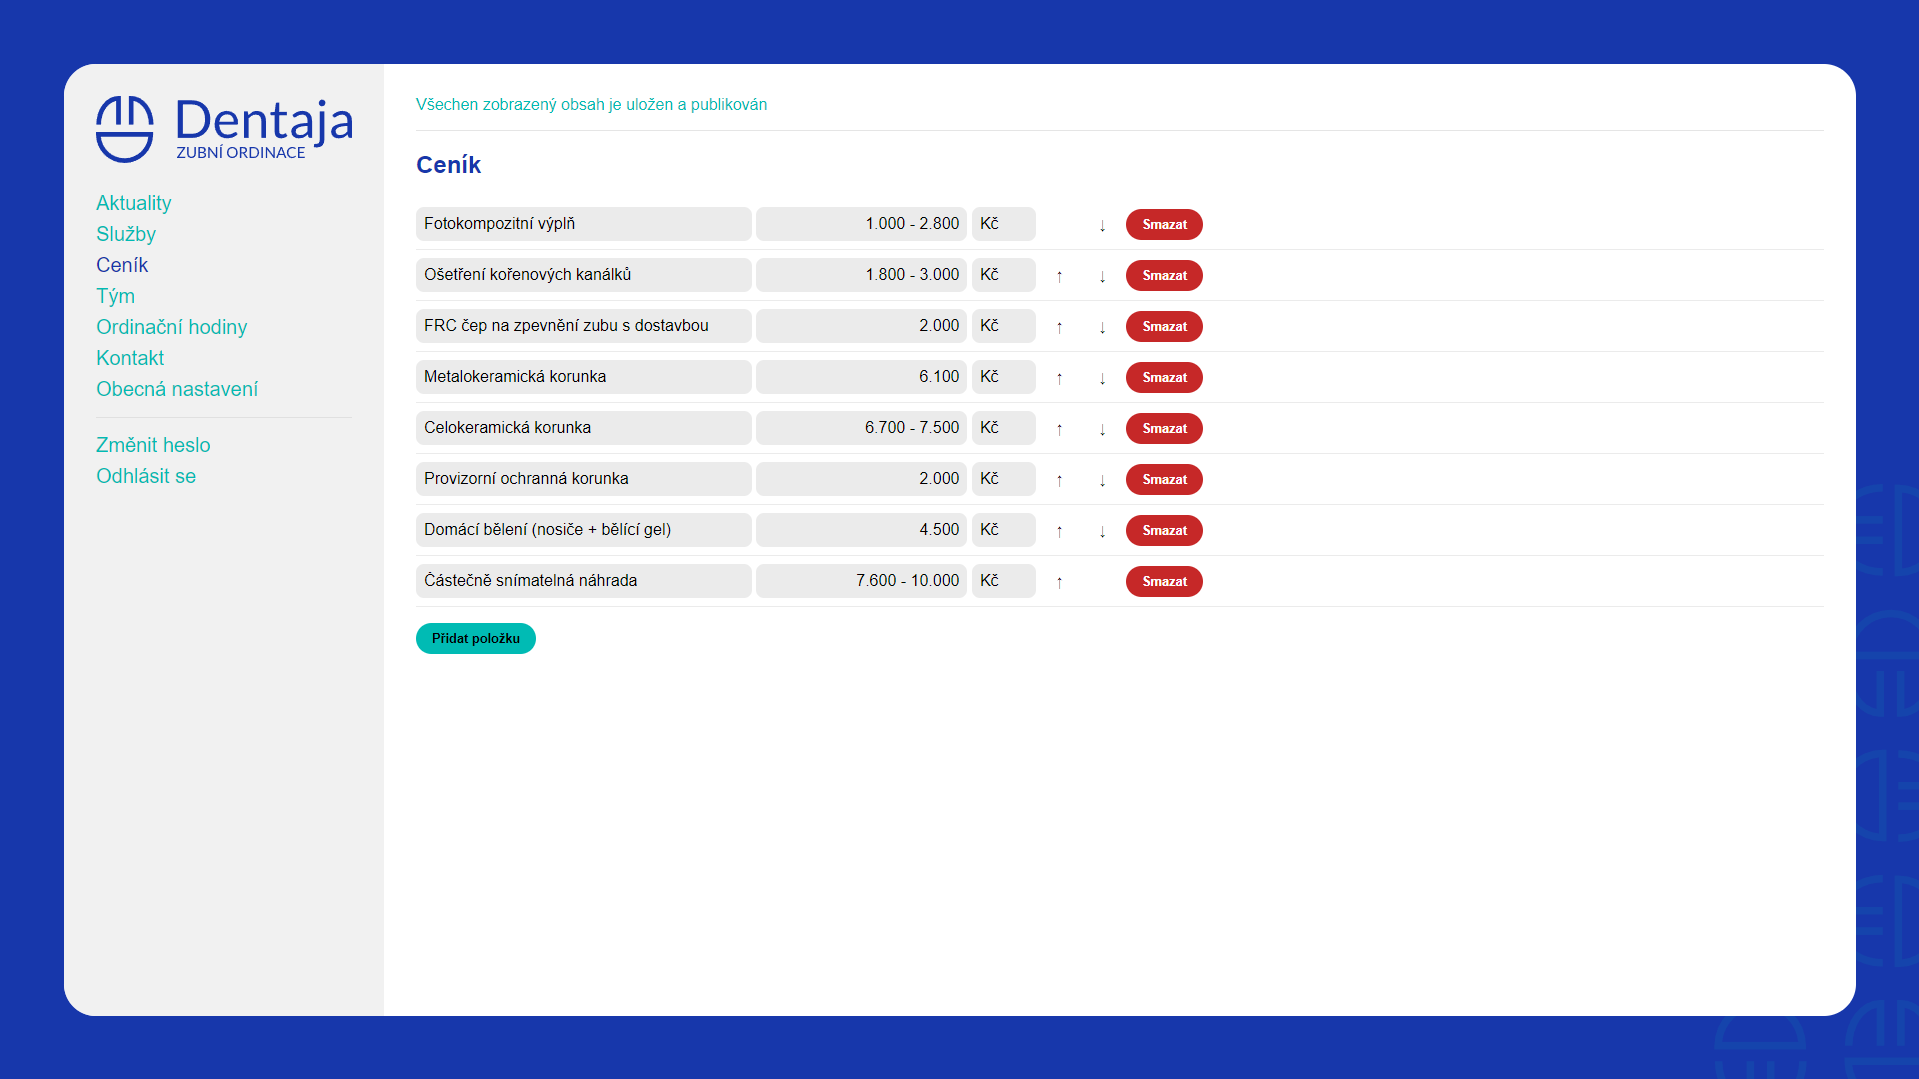This screenshot has width=1919, height=1079.
Task: Move Celokeramická korunka row down
Action: pos(1102,429)
